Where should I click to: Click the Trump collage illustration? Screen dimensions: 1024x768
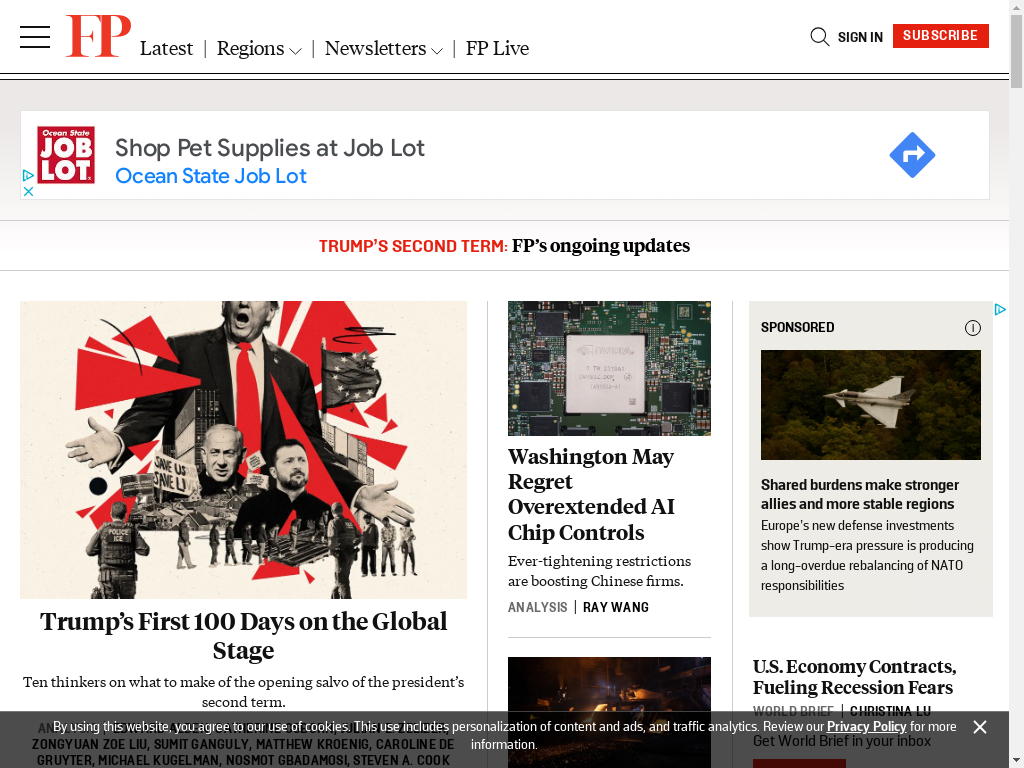[243, 450]
